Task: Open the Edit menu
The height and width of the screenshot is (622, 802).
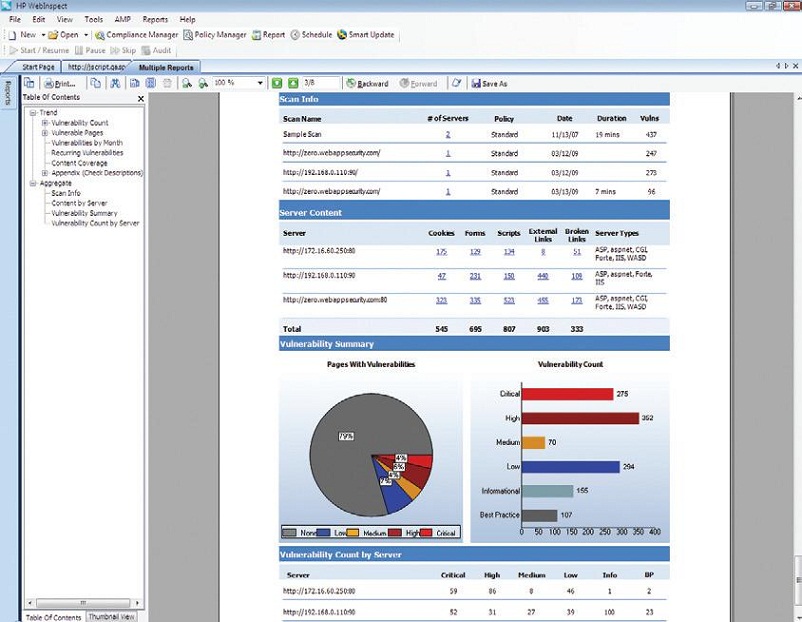Action: pyautogui.click(x=39, y=19)
